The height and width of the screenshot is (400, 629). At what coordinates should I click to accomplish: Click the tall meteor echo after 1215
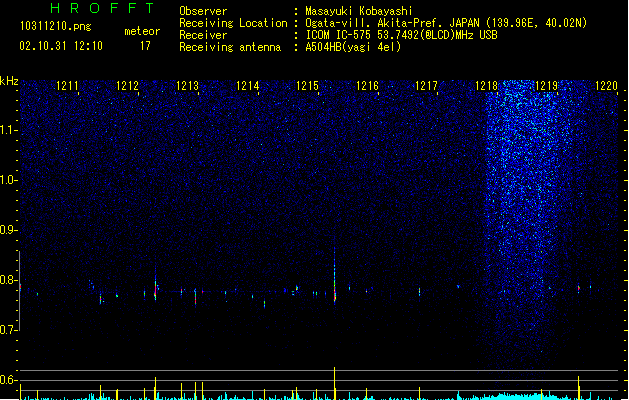pos(335,276)
